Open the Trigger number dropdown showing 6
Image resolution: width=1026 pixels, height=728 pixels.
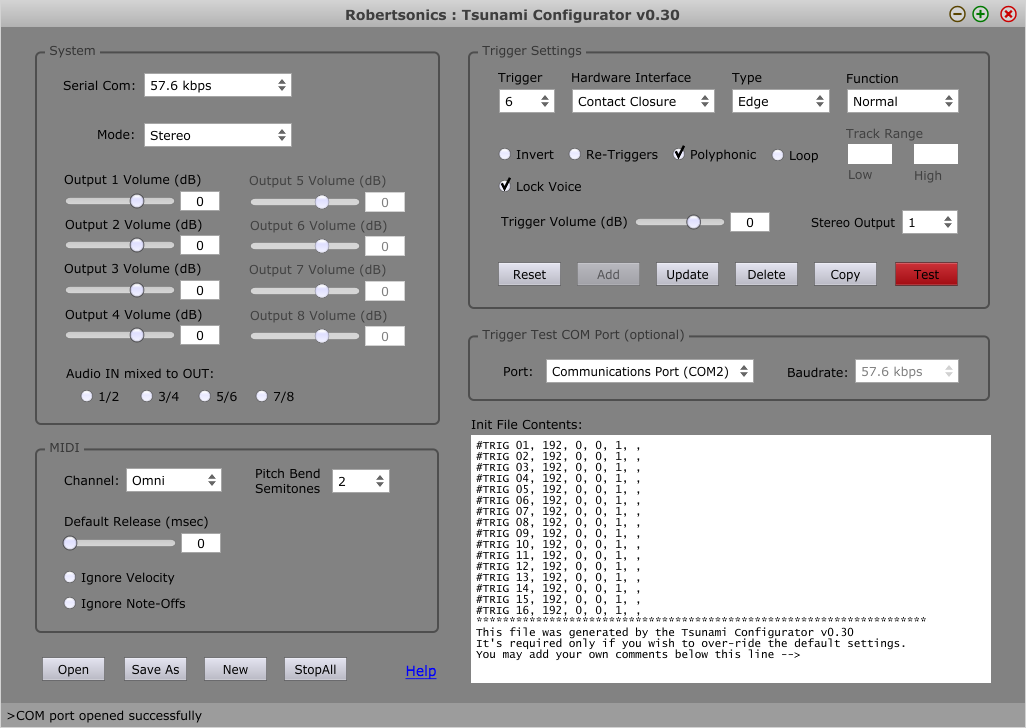click(526, 101)
